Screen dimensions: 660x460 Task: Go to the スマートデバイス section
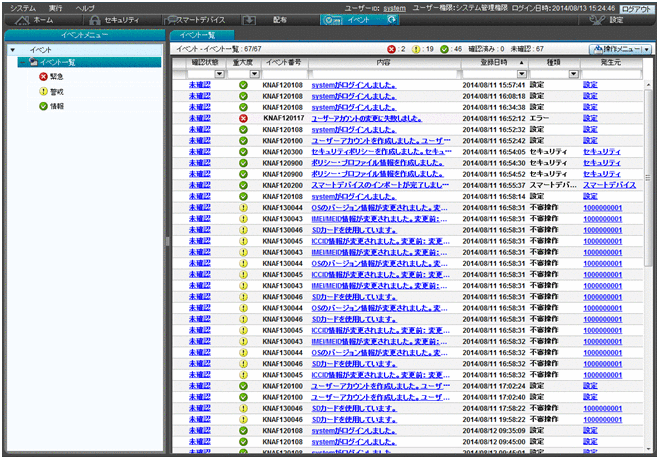(193, 20)
